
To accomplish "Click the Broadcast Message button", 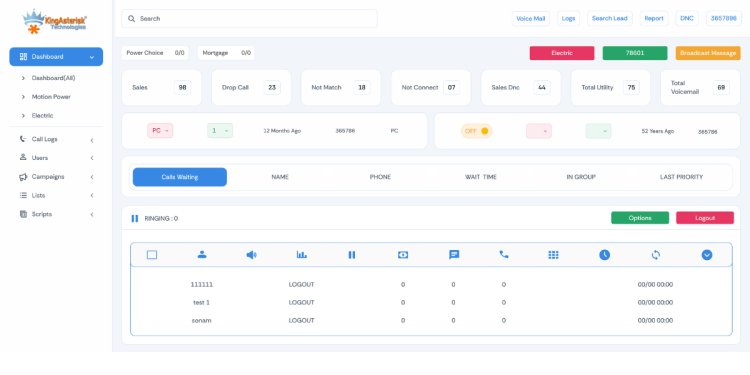I will 708,53.
